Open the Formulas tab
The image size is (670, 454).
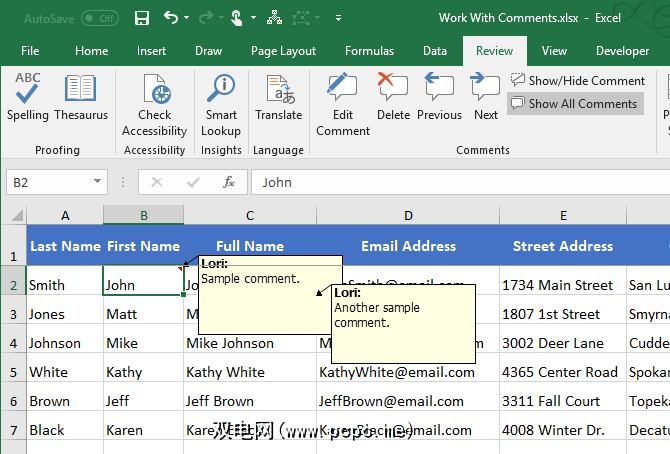(x=369, y=51)
